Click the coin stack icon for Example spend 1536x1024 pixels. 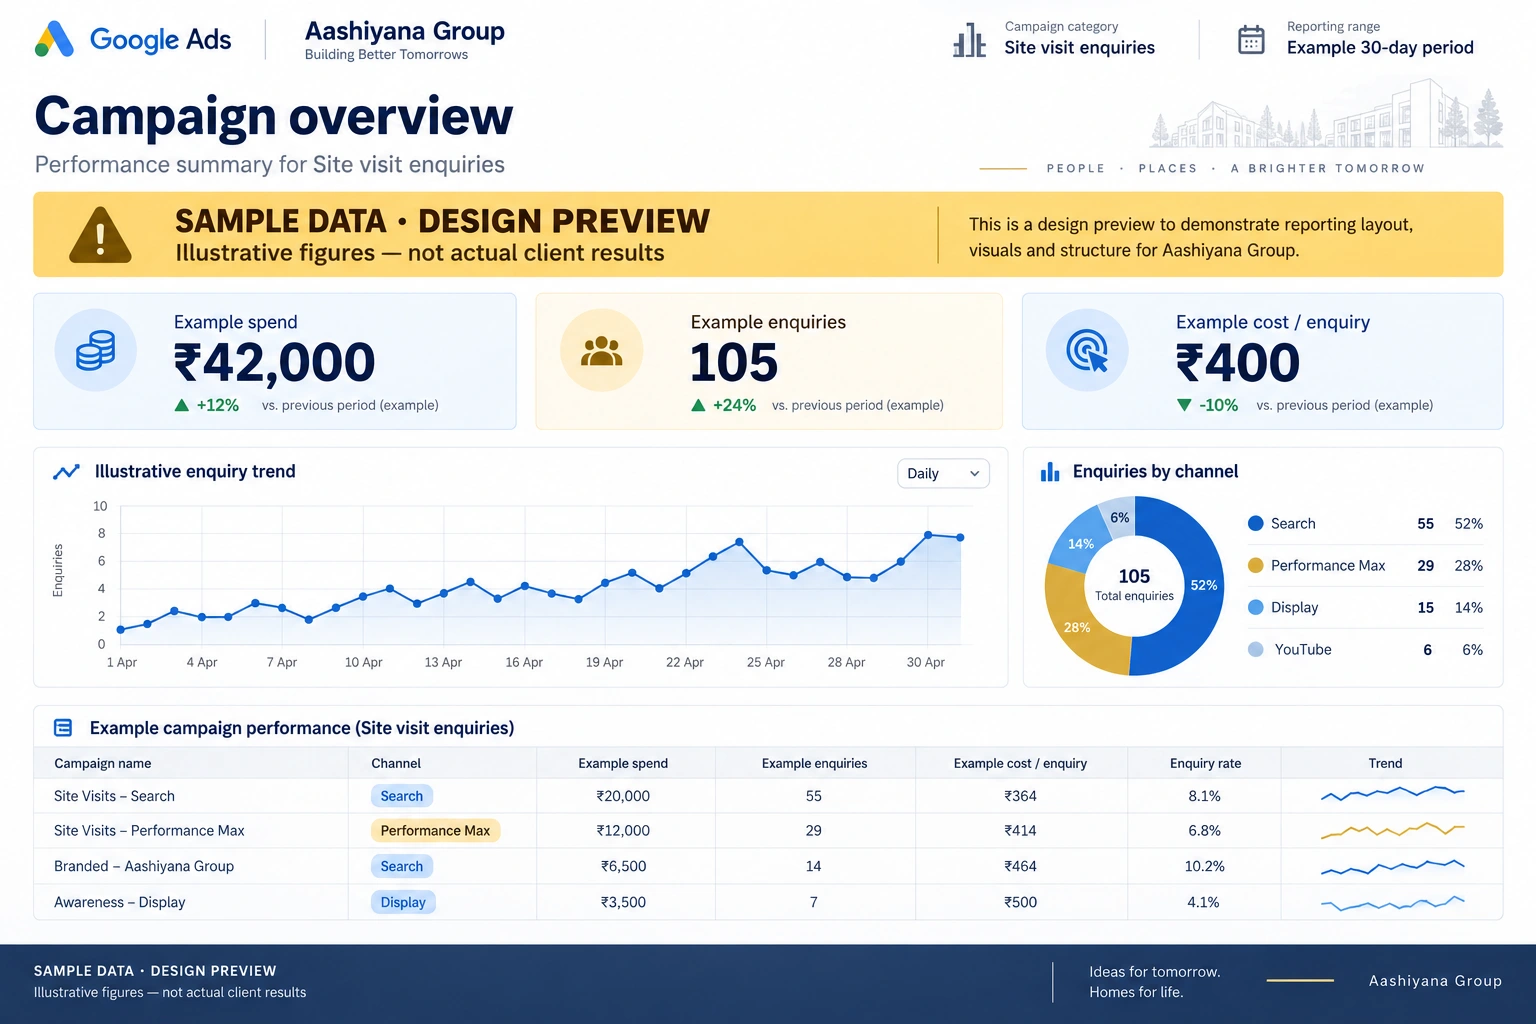pyautogui.click(x=96, y=351)
